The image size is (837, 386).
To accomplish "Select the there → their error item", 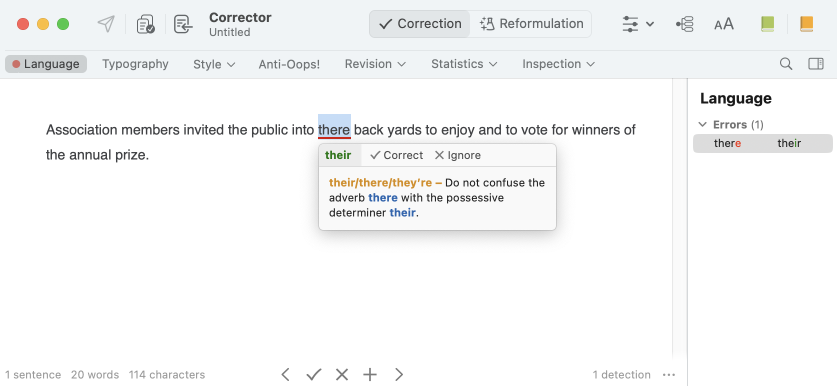I will 762,143.
